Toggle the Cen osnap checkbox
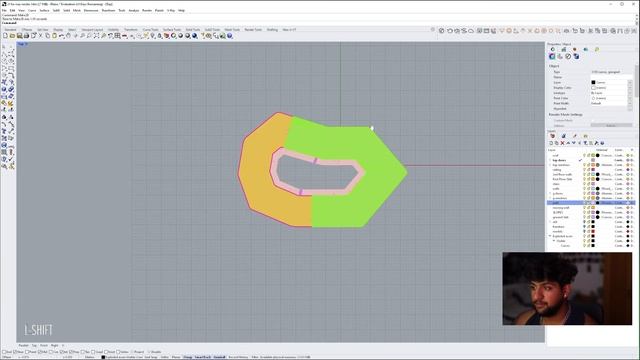Viewport: 640px width, 360px height. [51, 352]
